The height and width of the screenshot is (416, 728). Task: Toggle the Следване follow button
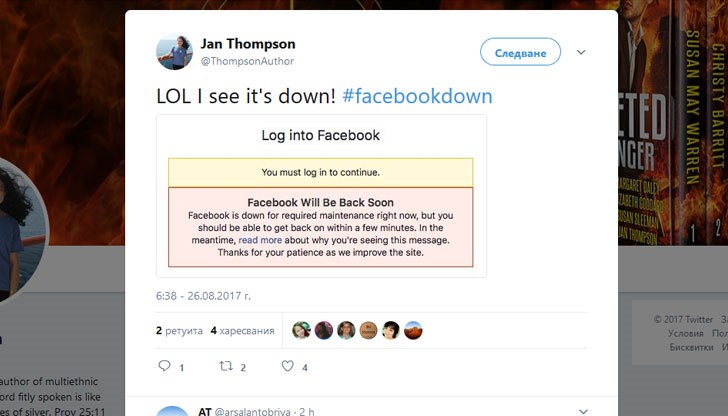(520, 52)
